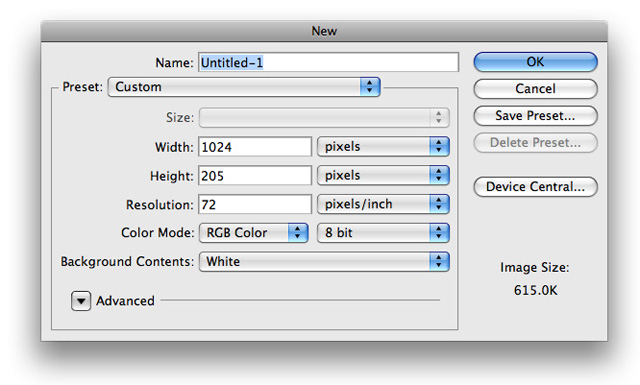Click the Image Size label
Image resolution: width=640 pixels, height=385 pixels.
pyautogui.click(x=535, y=267)
